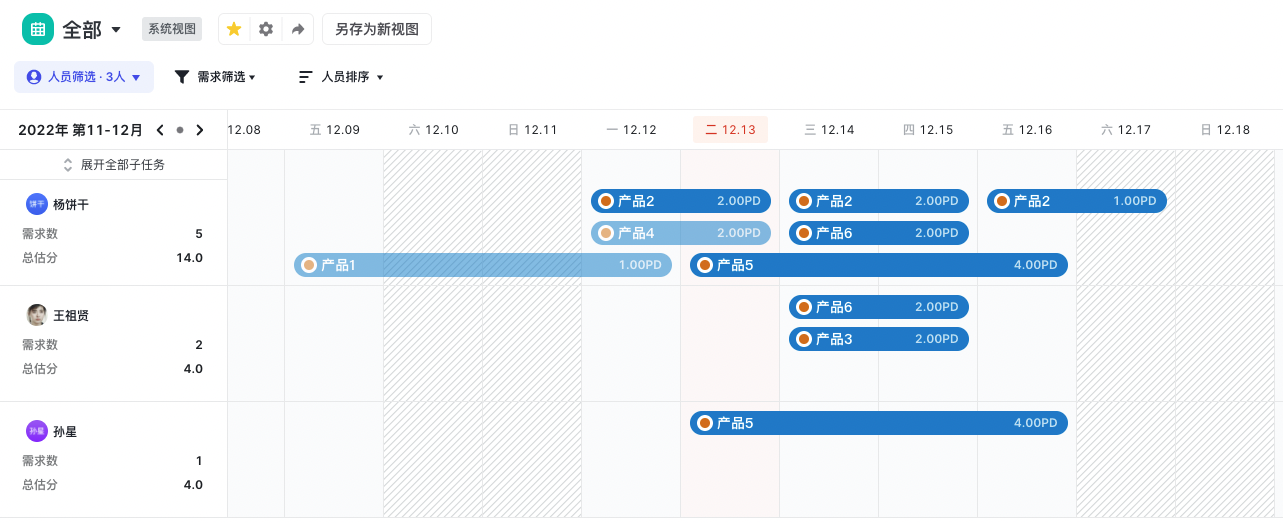Image resolution: width=1283 pixels, height=523 pixels.
Task: Select the highlighted 二 12.13 date header
Action: pos(730,130)
